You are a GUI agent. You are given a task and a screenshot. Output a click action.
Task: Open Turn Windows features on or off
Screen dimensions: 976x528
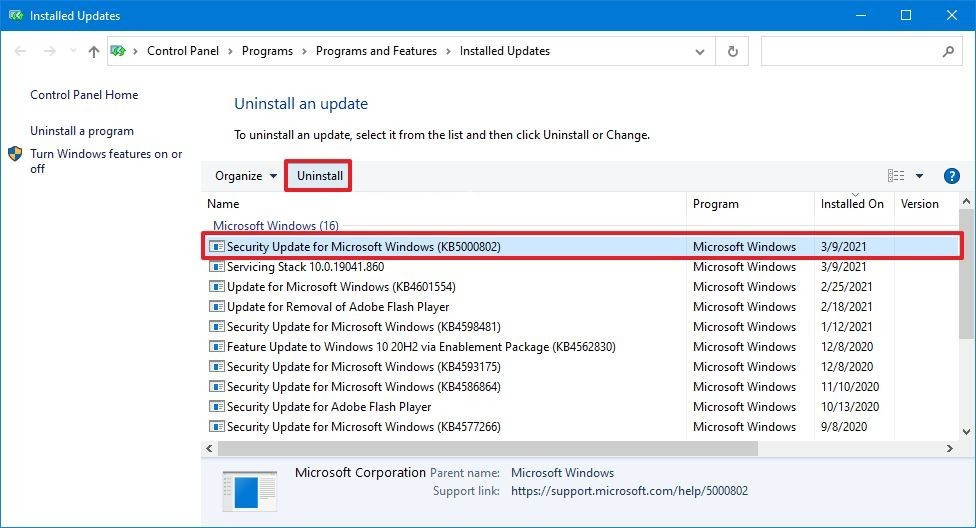[x=106, y=161]
